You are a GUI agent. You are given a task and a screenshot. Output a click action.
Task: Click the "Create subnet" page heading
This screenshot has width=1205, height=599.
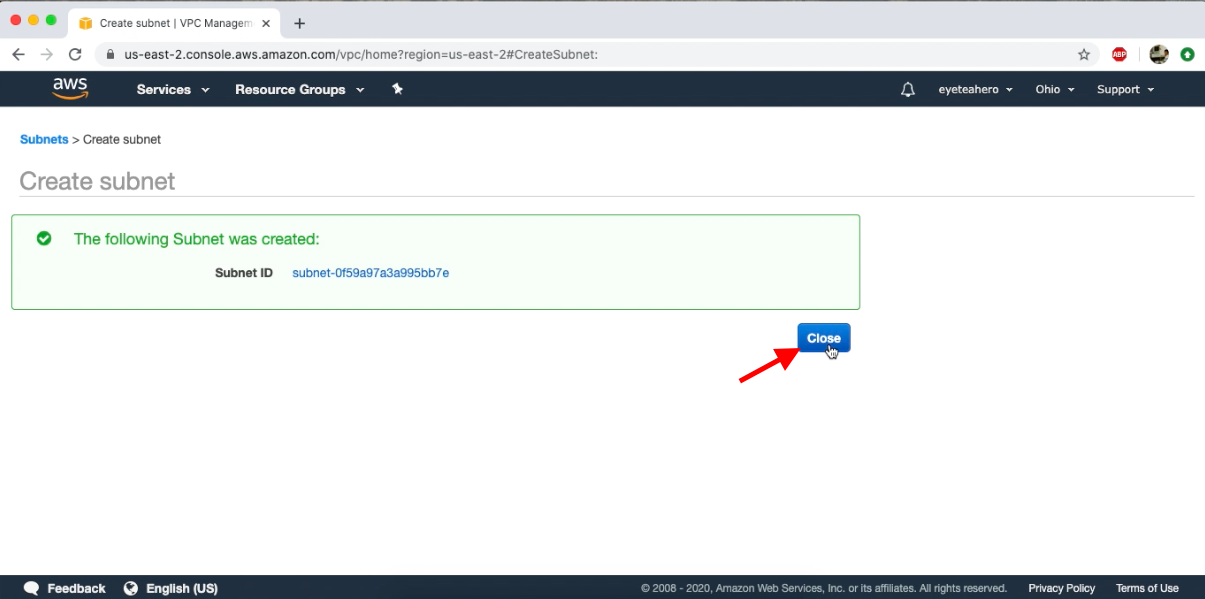(97, 181)
